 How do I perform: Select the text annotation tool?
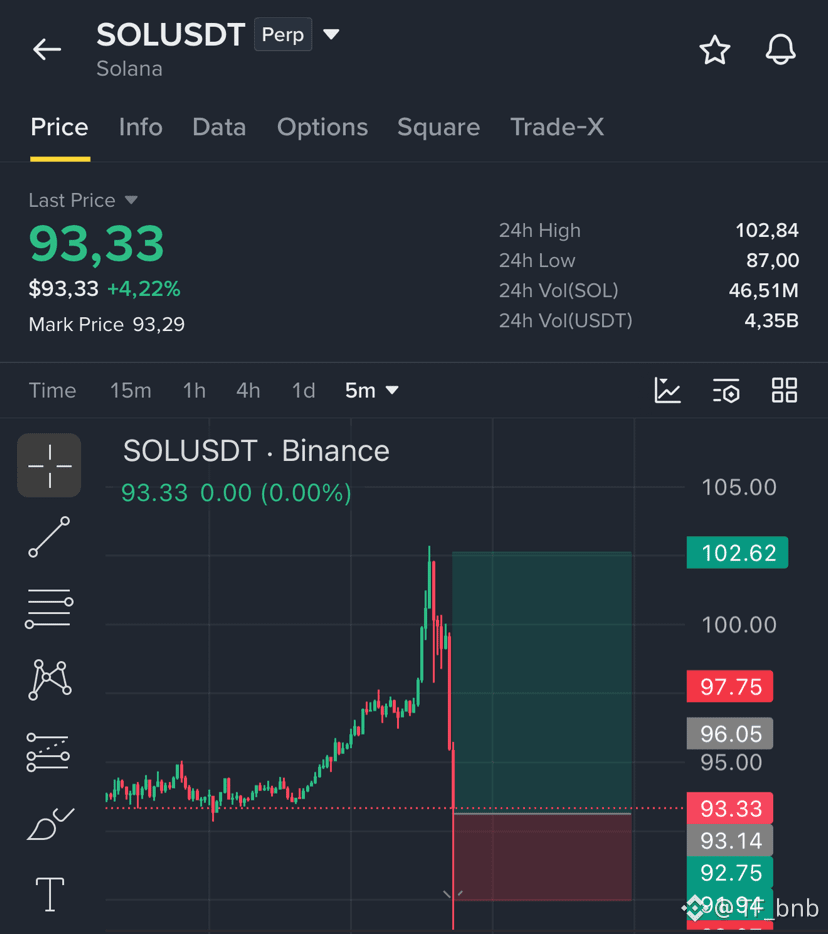point(50,894)
